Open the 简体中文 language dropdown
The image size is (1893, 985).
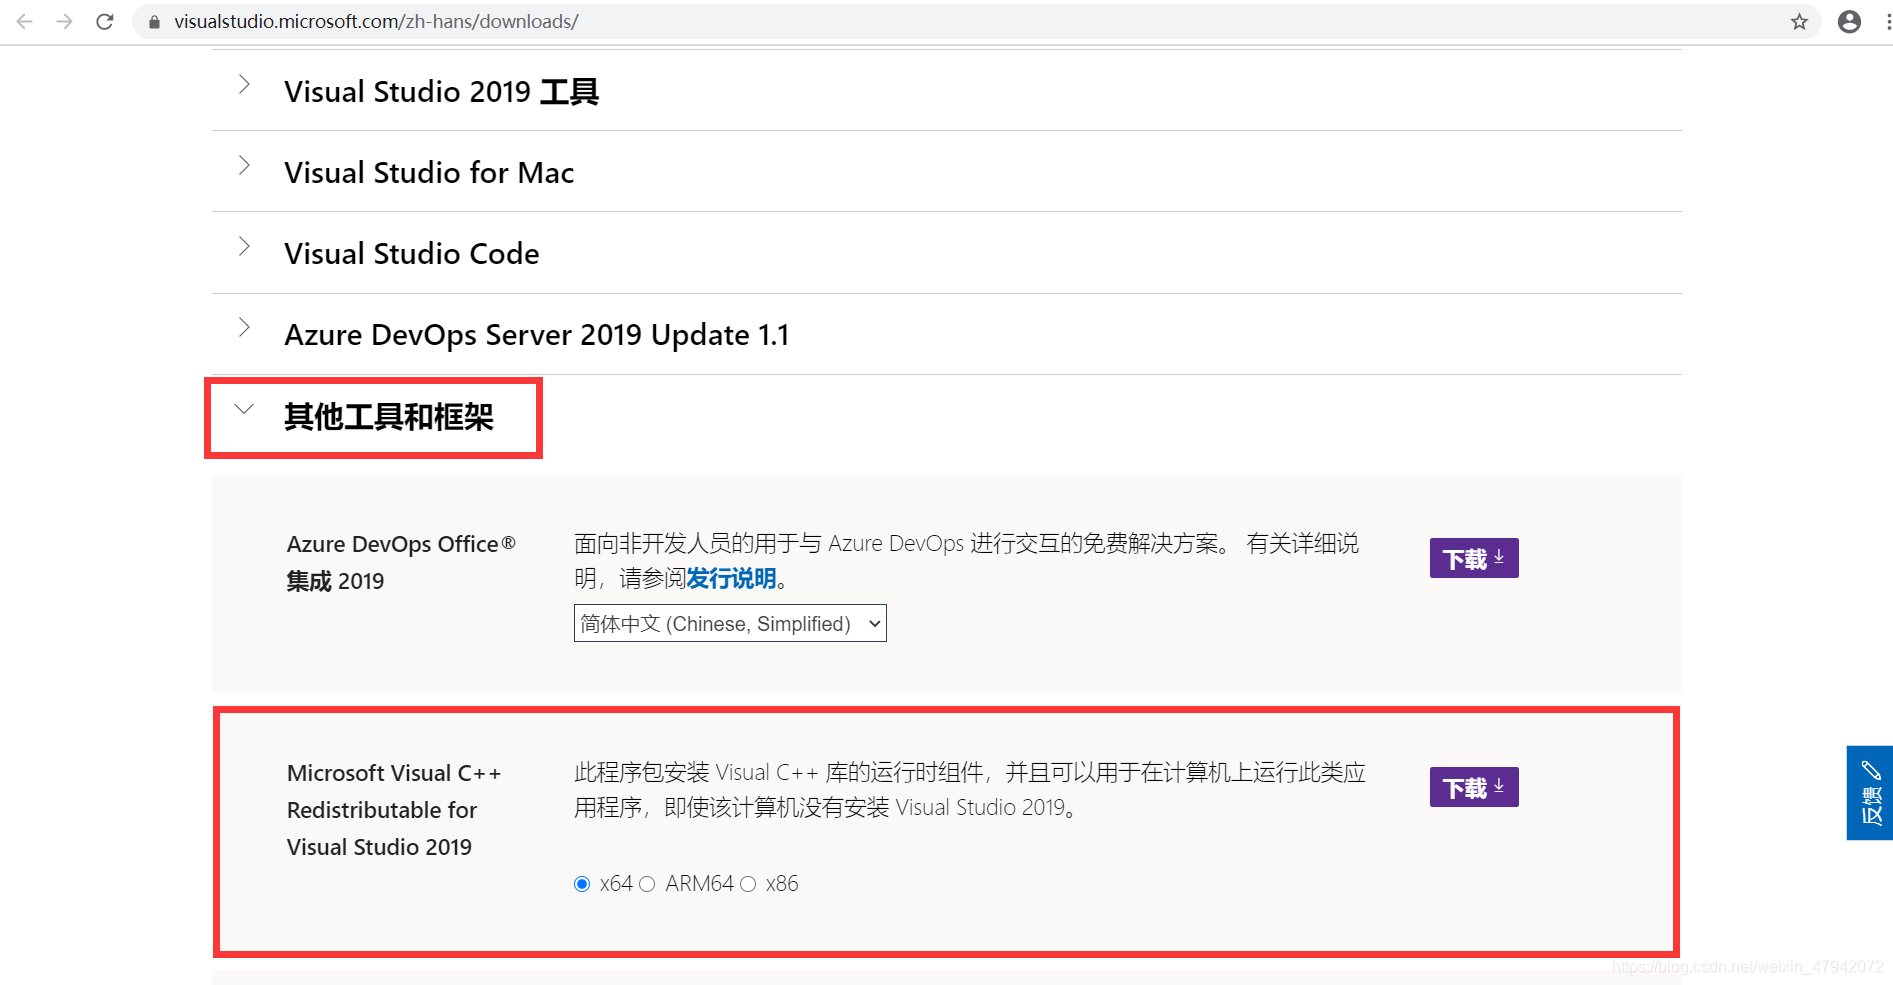730,623
